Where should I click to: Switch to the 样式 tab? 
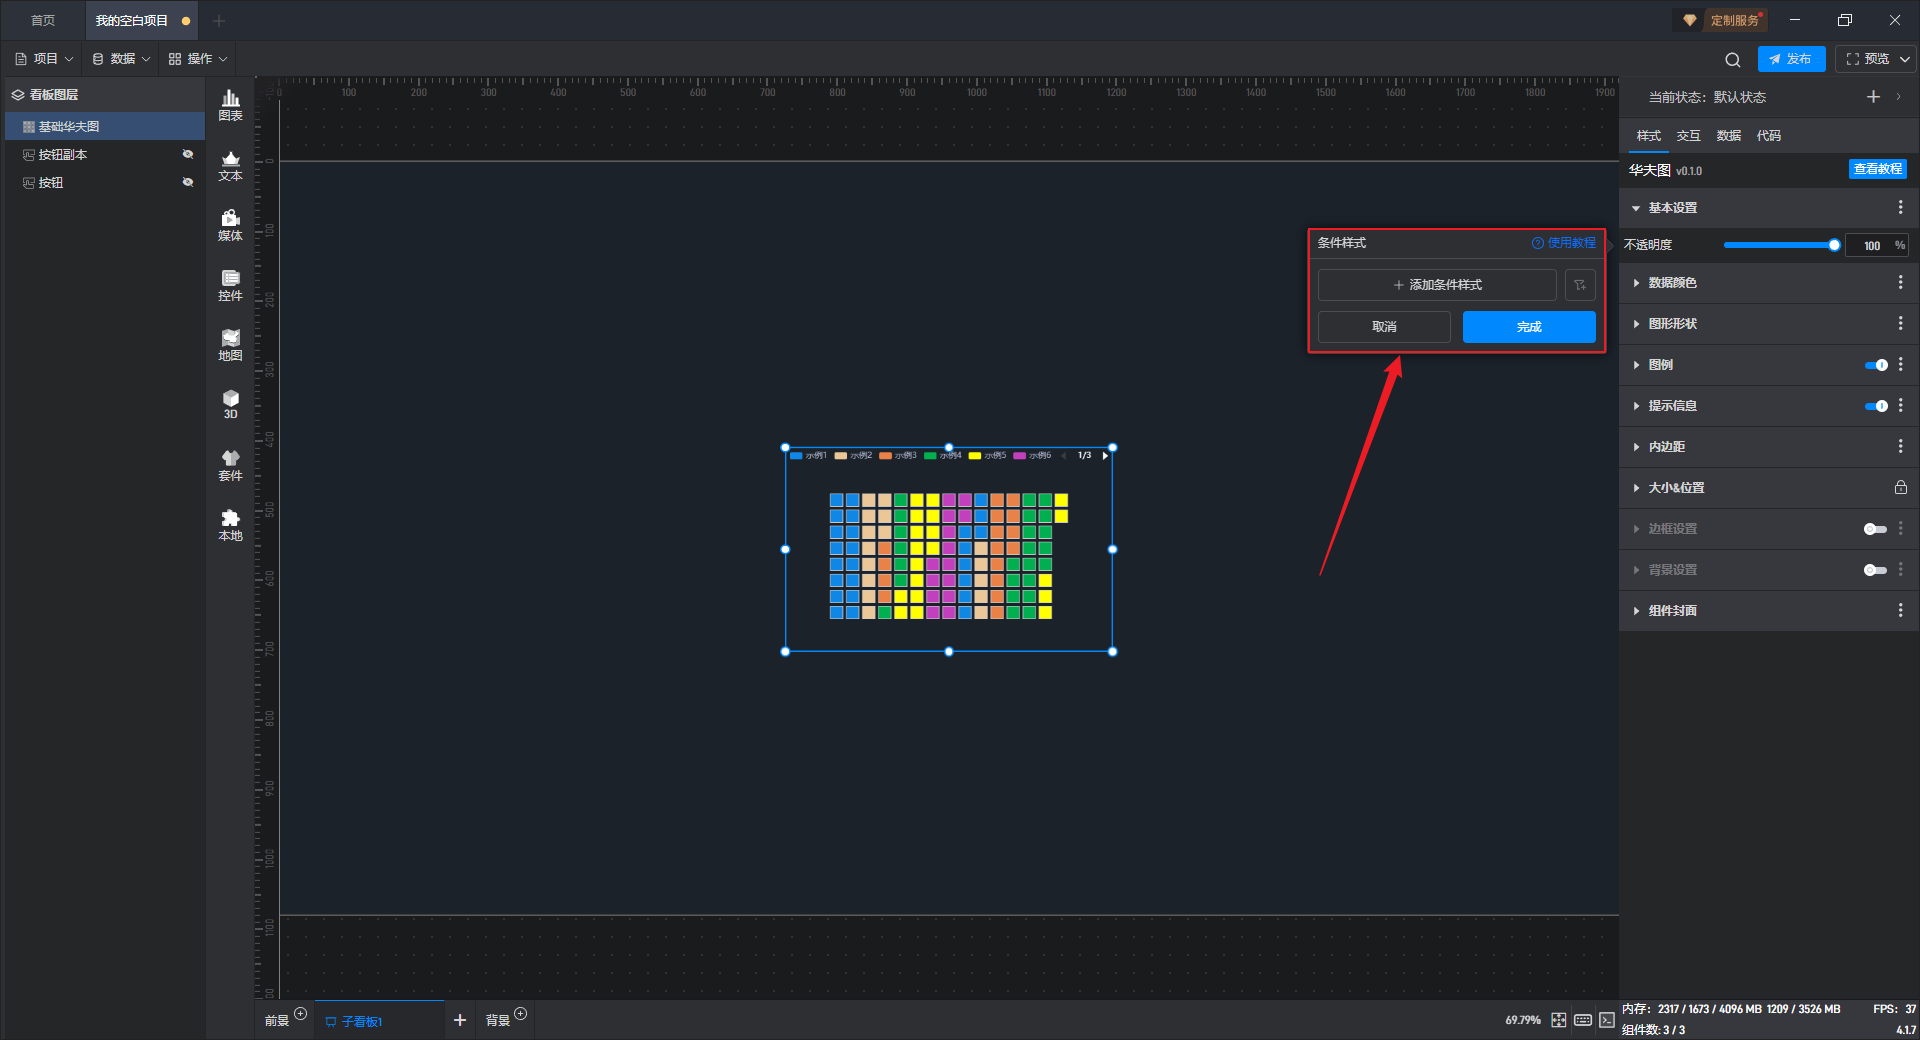pos(1648,136)
